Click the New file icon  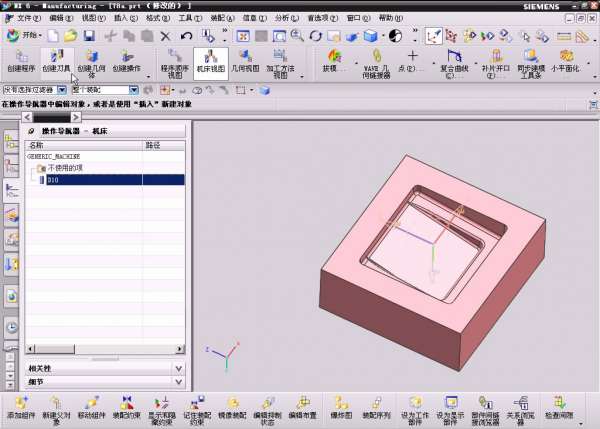click(x=53, y=36)
